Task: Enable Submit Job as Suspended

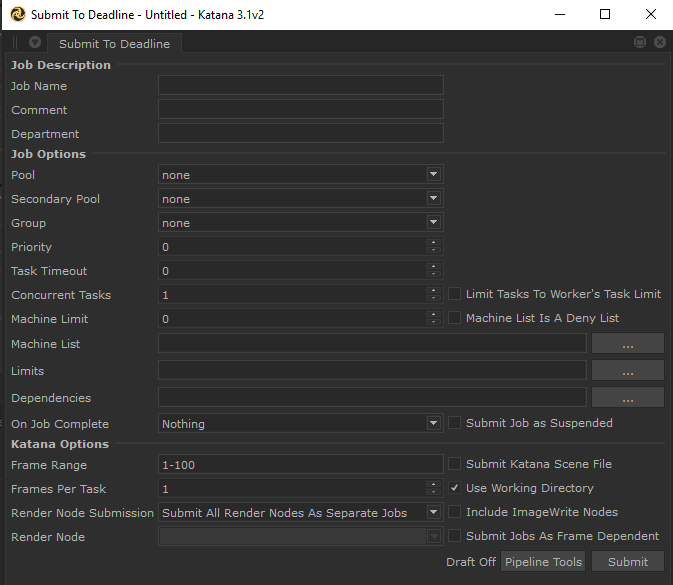Action: tap(454, 423)
